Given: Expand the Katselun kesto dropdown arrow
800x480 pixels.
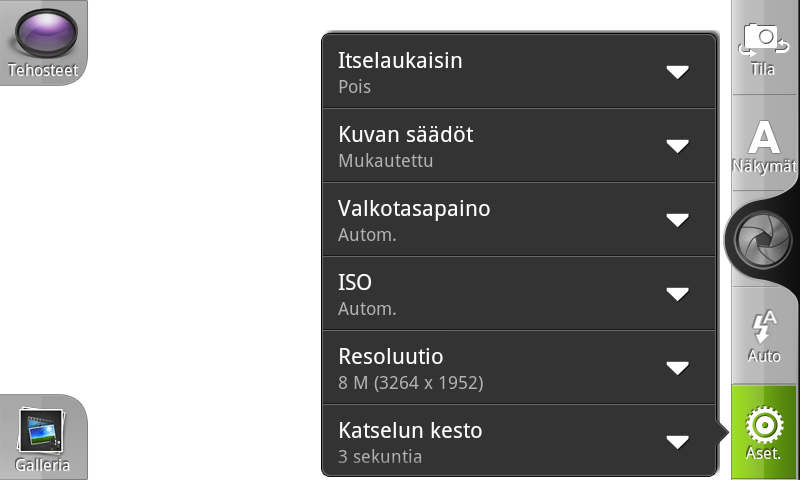Looking at the screenshot, I should tap(678, 442).
